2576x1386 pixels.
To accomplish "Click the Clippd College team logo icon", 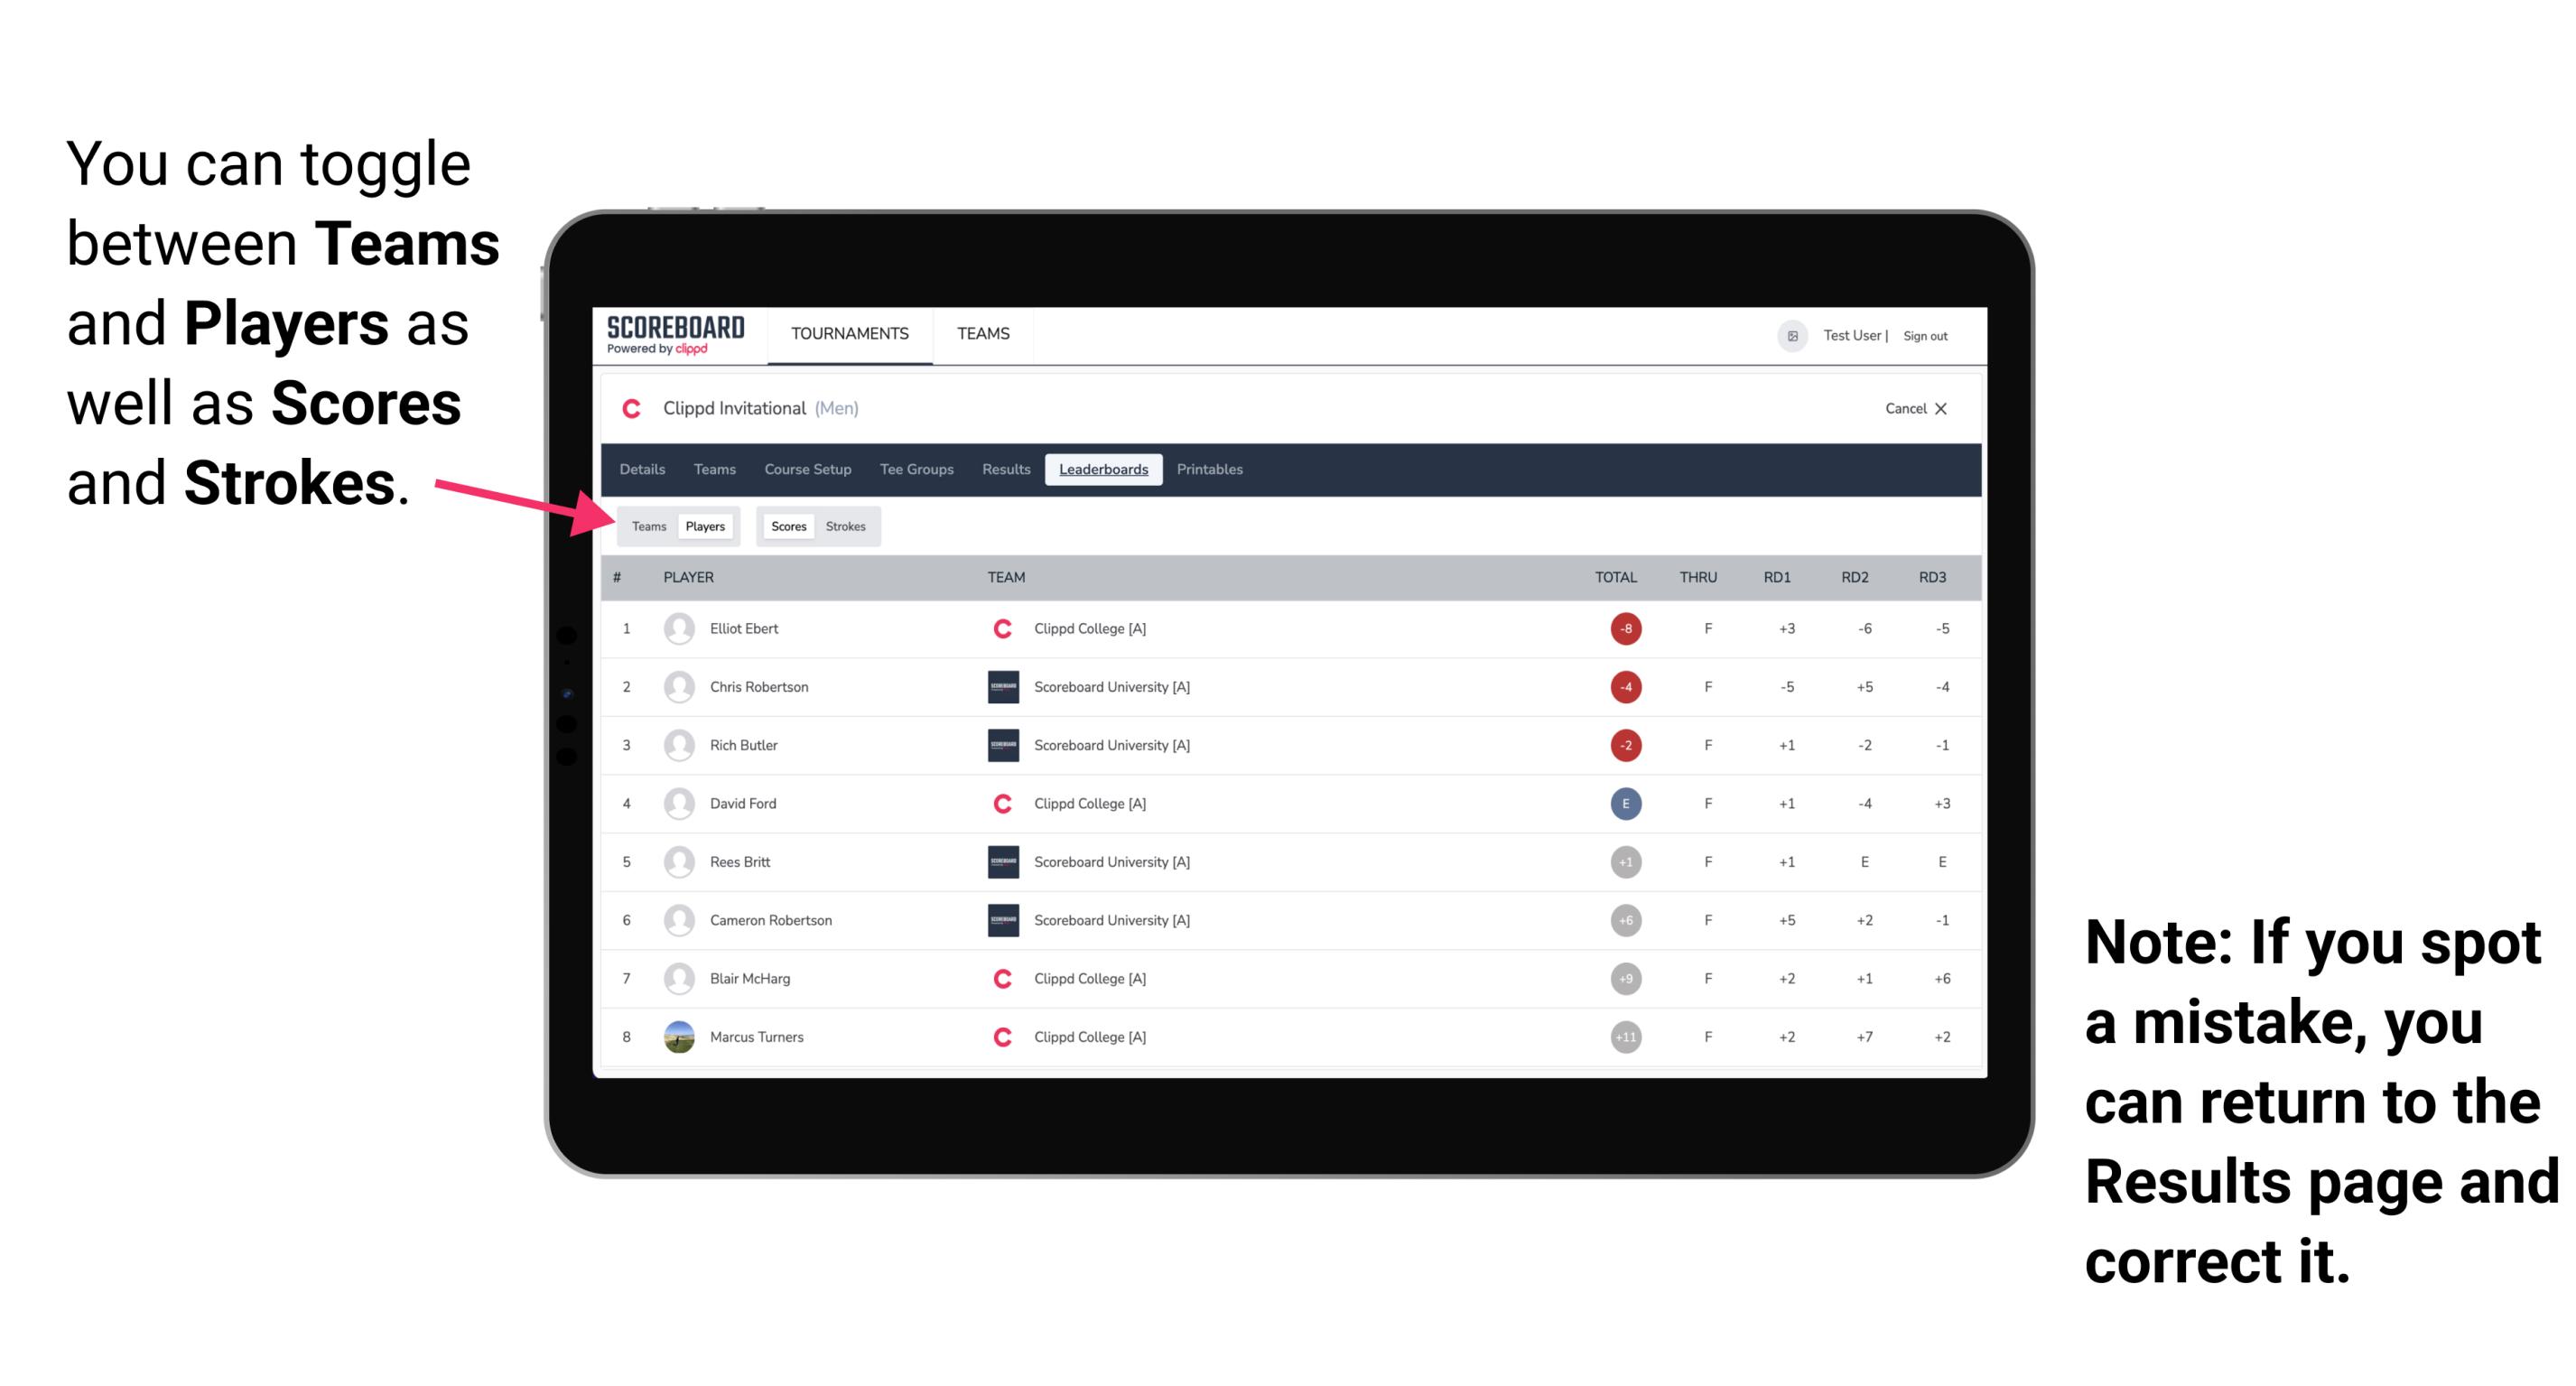I will tap(996, 628).
